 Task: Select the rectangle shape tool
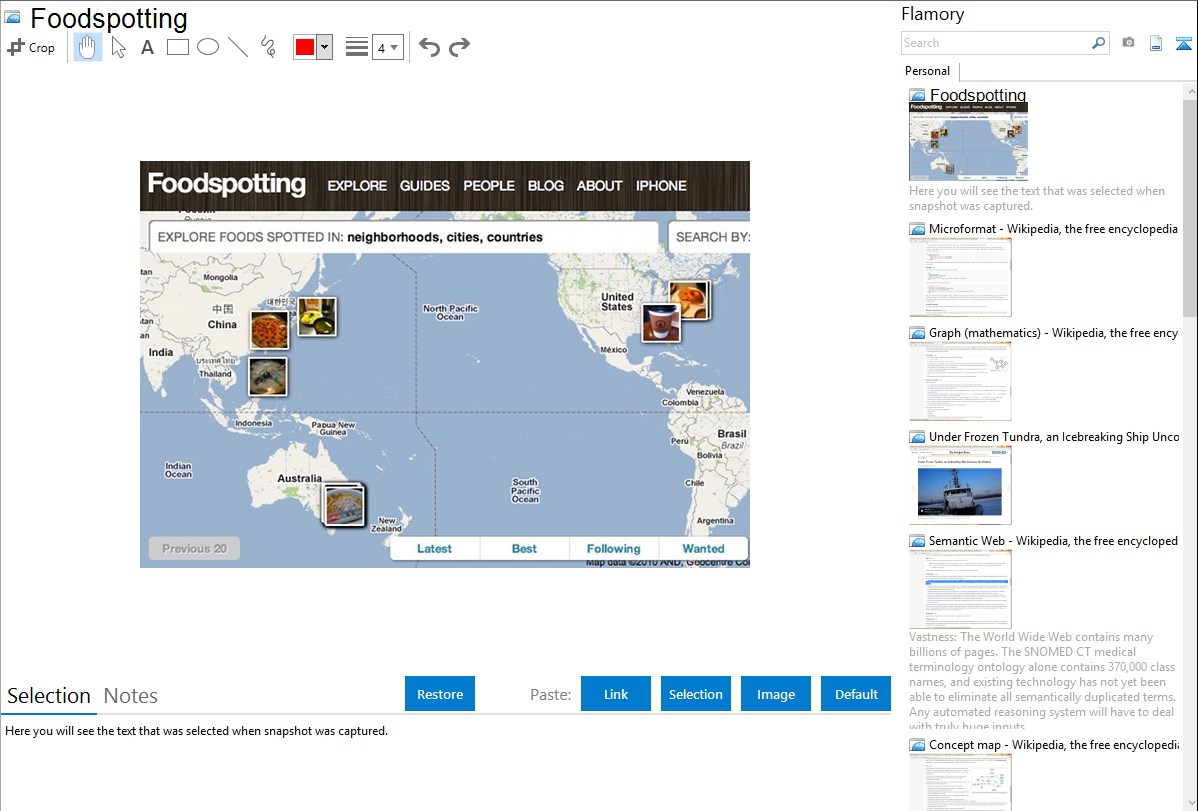[177, 47]
